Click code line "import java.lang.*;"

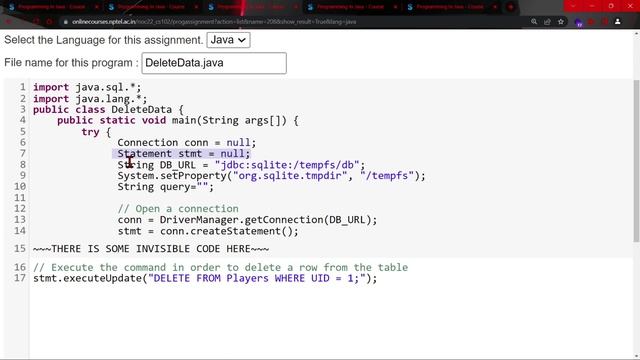pos(90,99)
